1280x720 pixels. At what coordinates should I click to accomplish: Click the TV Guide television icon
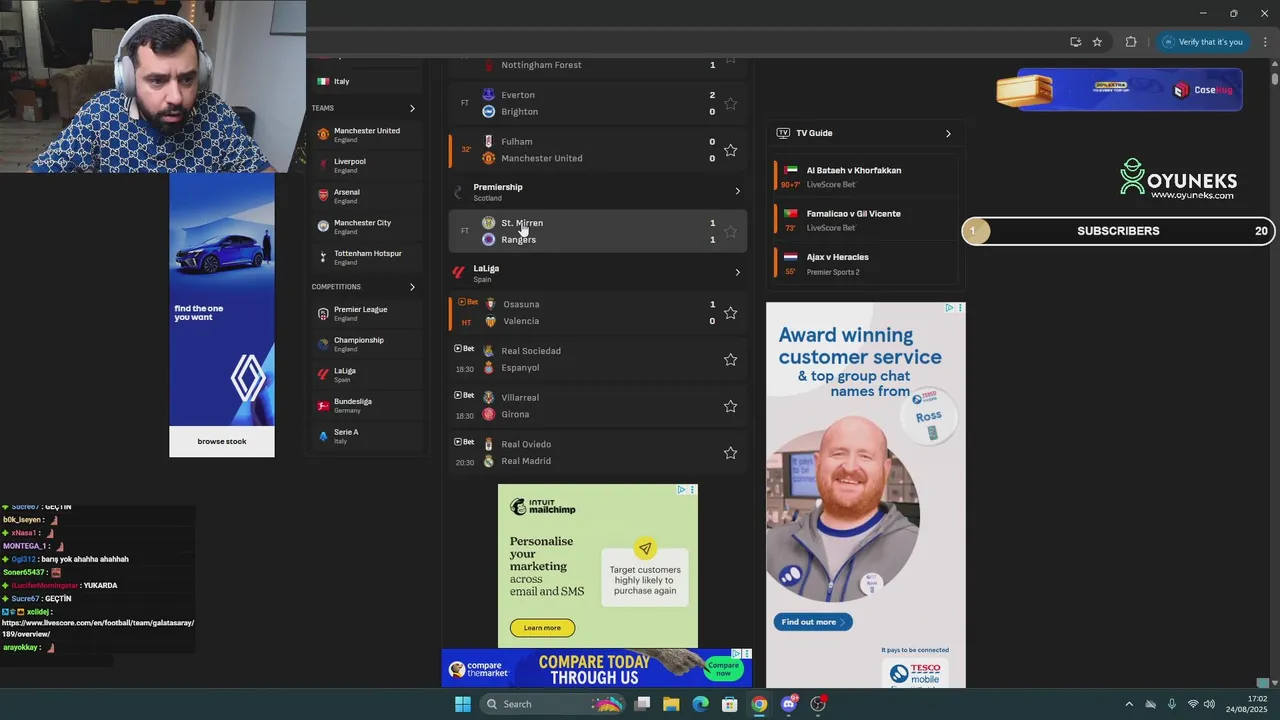tap(783, 133)
